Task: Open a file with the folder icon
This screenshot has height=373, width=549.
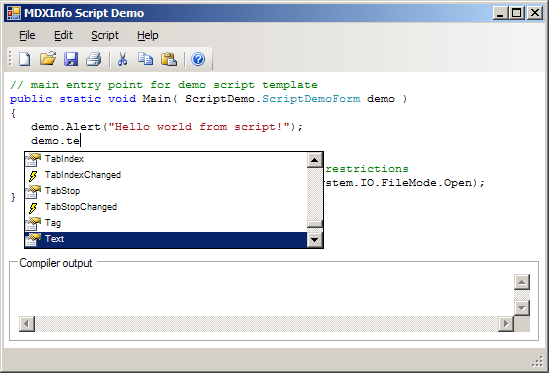Action: pyautogui.click(x=48, y=59)
